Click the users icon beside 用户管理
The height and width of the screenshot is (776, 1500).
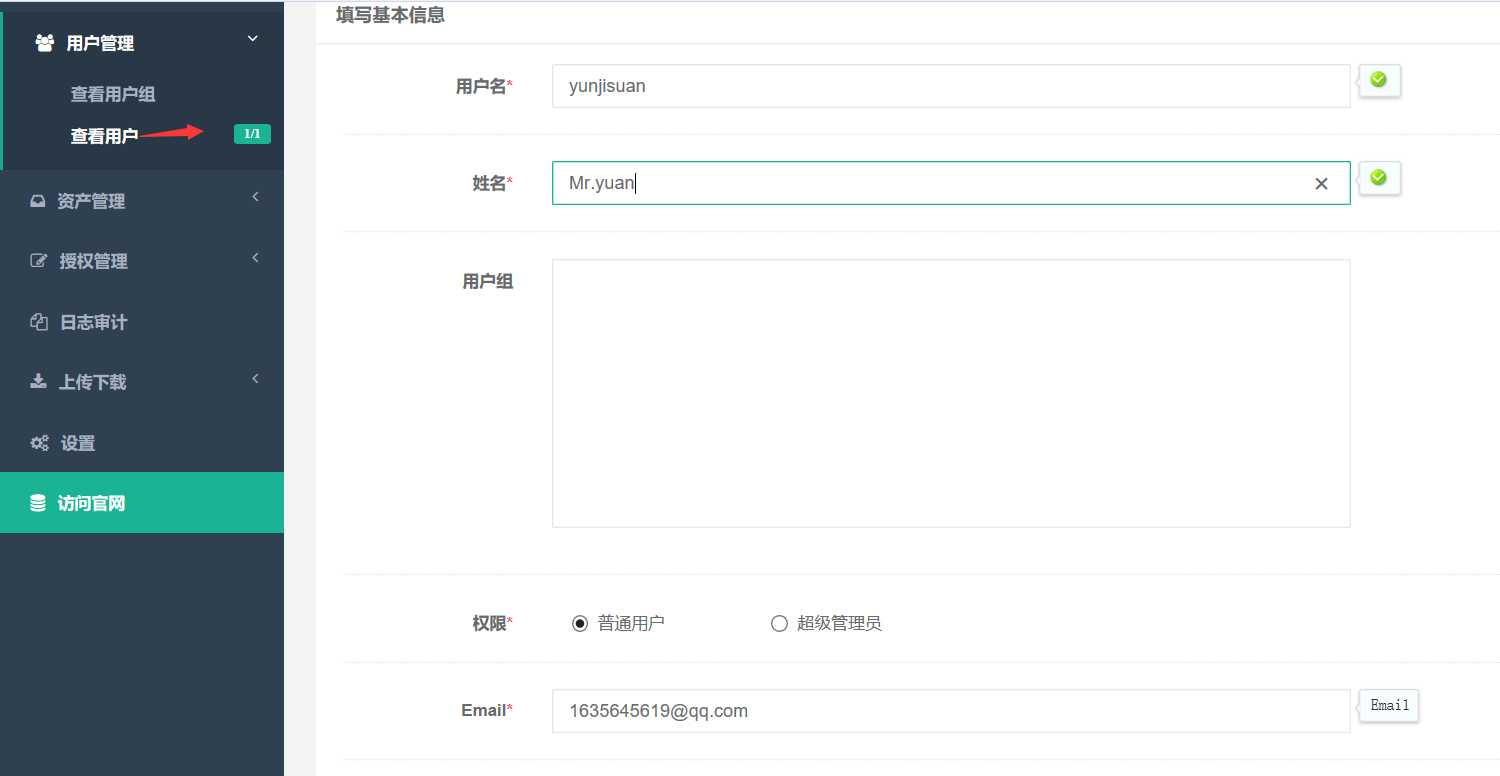(45, 43)
